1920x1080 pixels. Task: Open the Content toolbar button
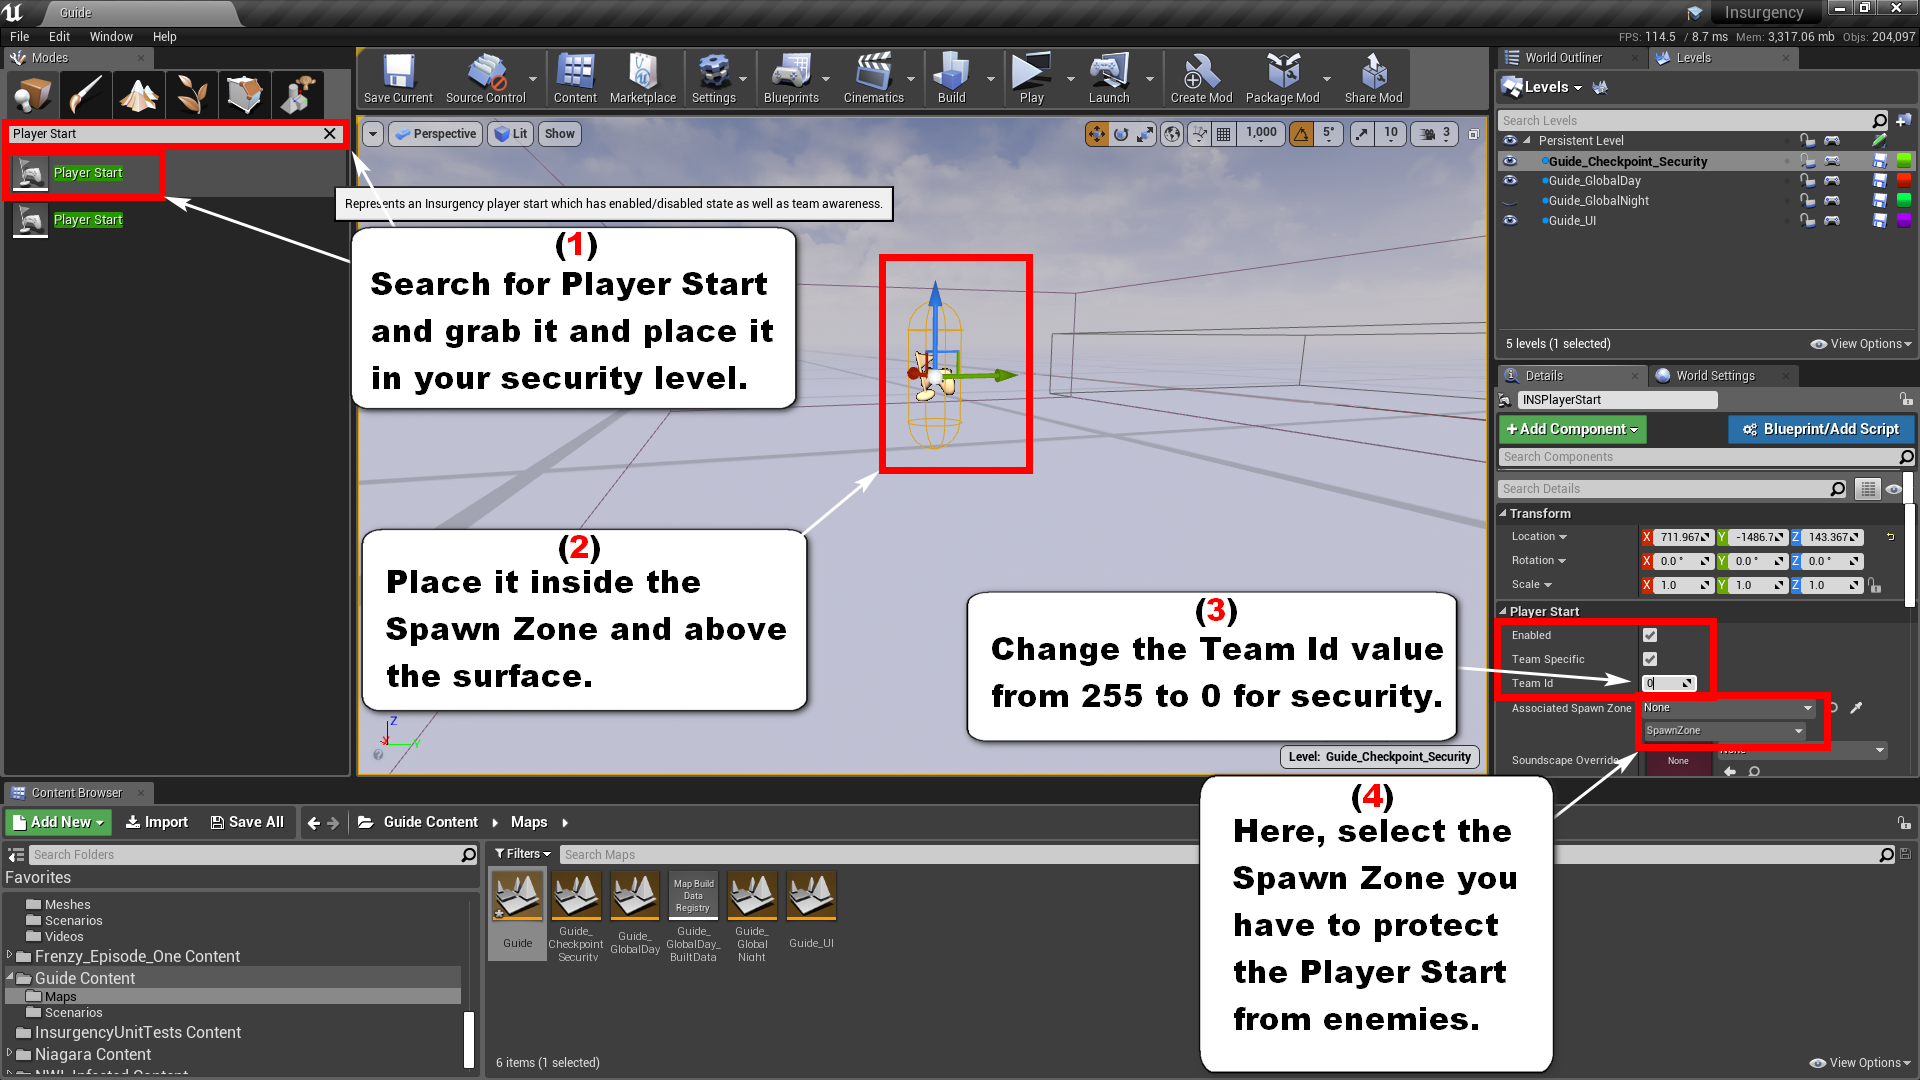click(575, 78)
